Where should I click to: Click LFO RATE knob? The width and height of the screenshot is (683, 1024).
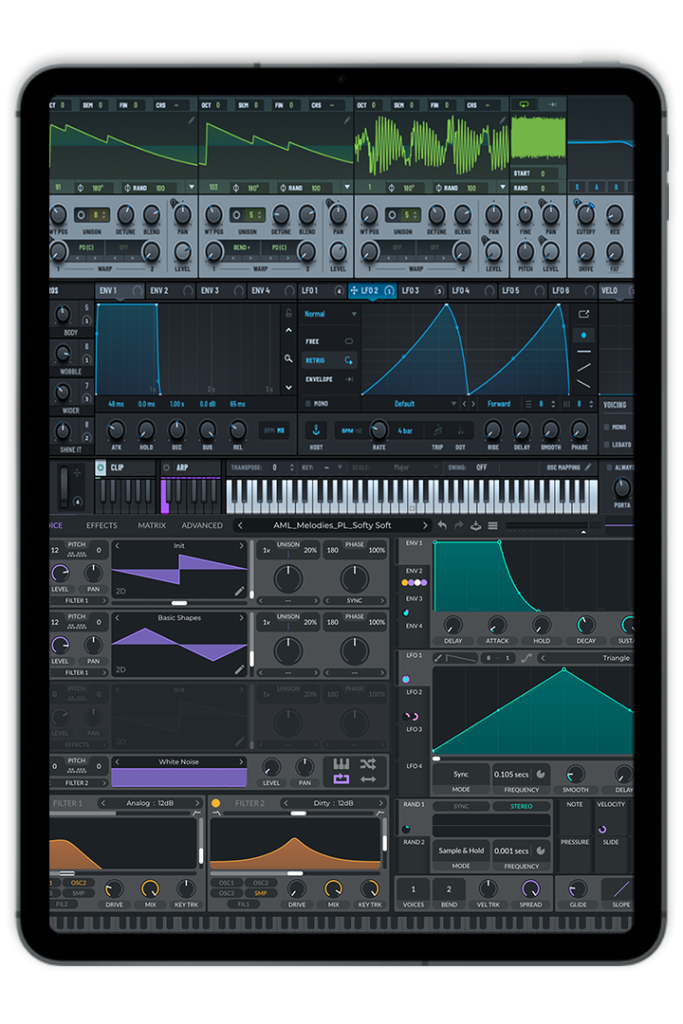tap(379, 430)
